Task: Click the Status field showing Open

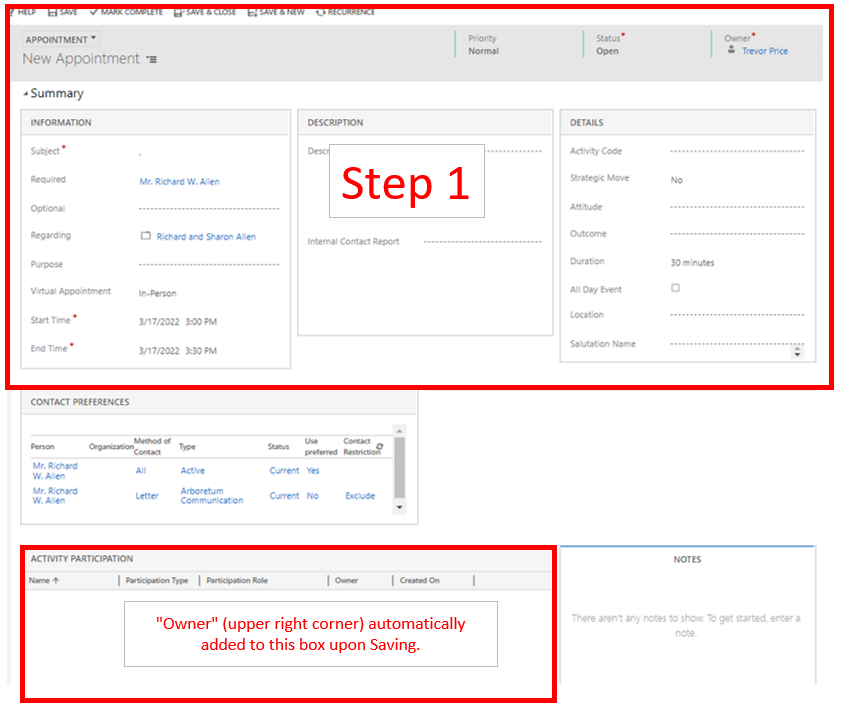Action: pos(607,51)
